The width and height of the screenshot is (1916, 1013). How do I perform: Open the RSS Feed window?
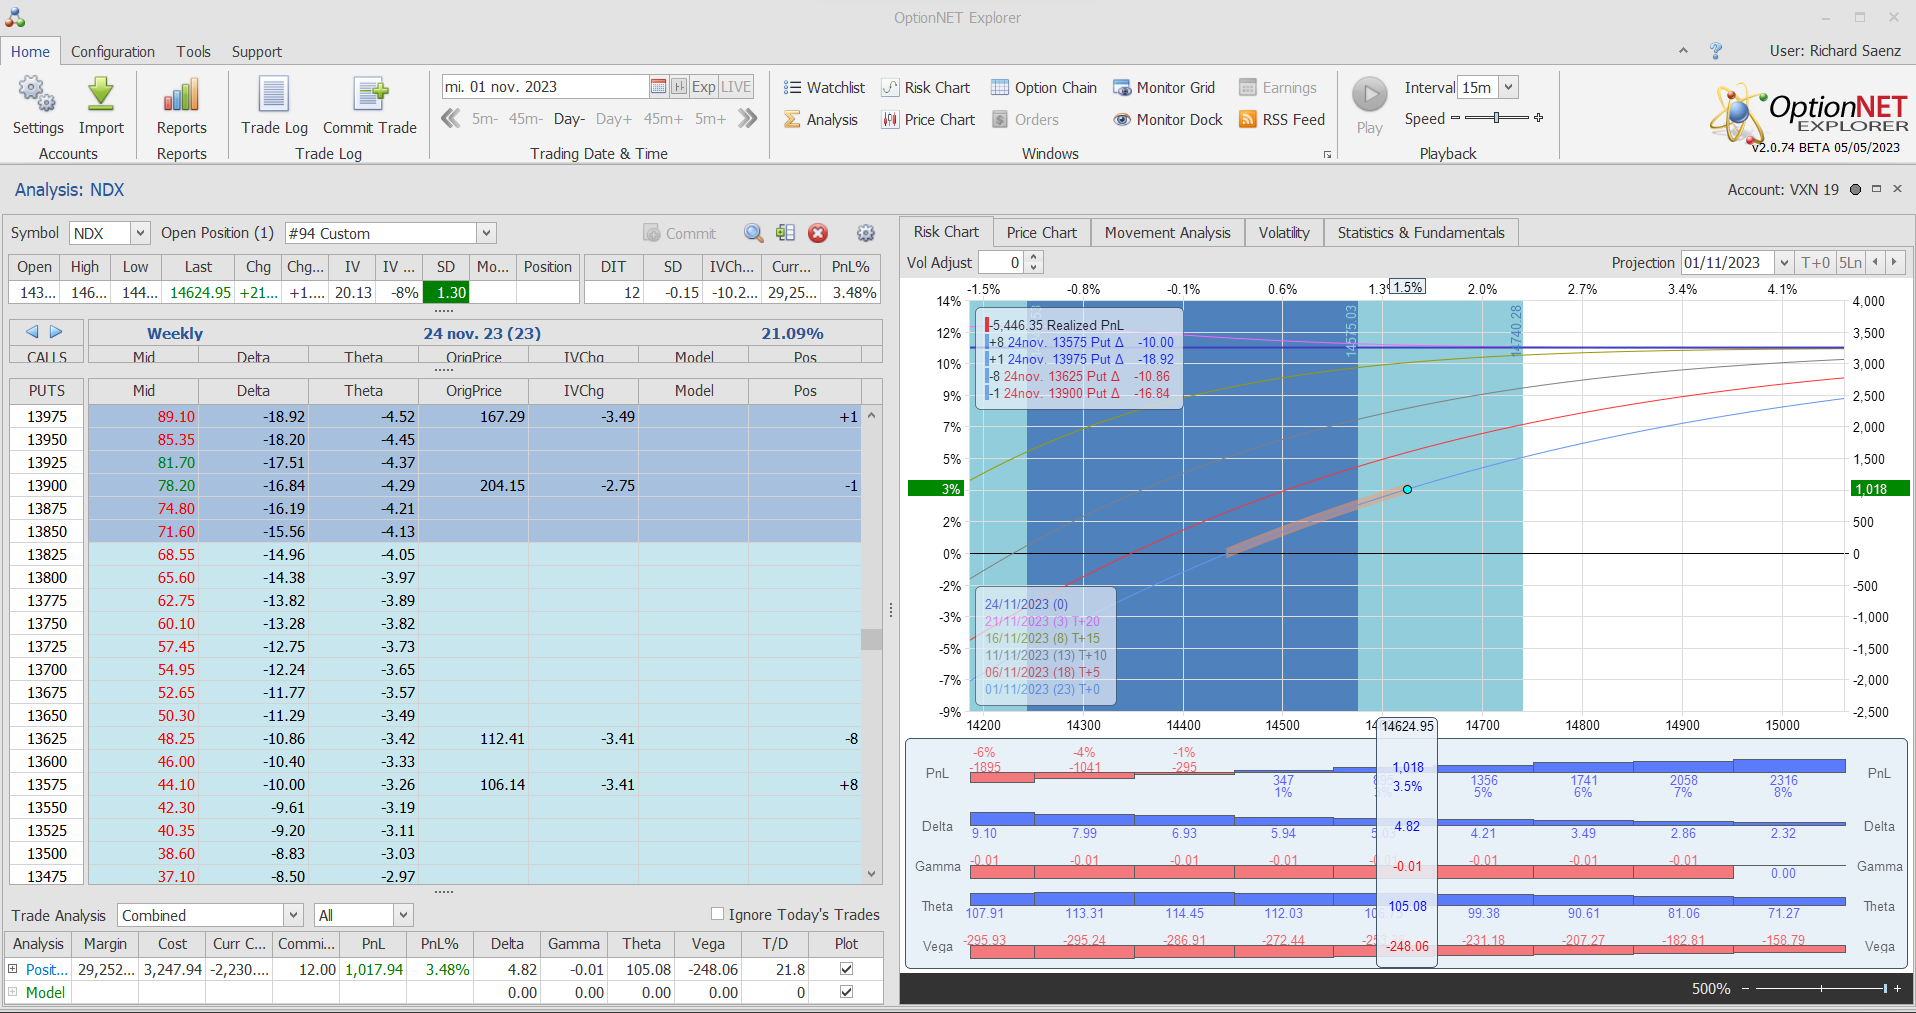(1282, 120)
